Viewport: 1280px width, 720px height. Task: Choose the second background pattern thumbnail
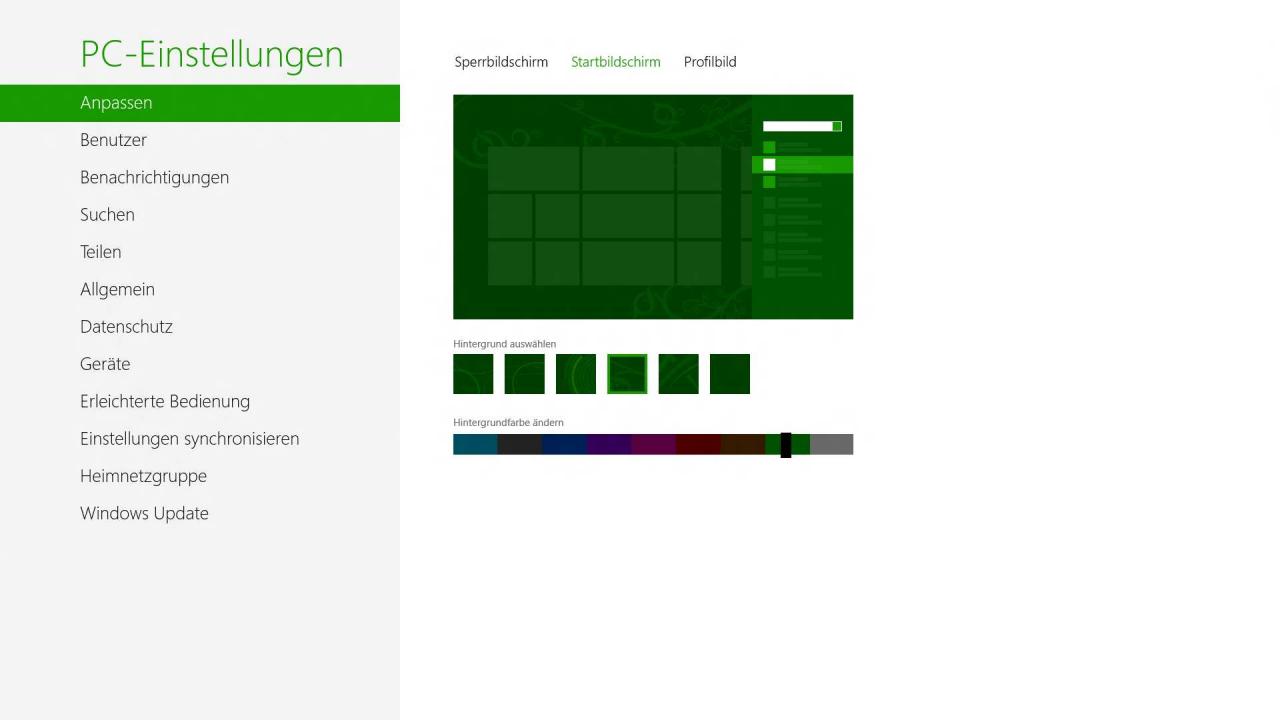(525, 374)
